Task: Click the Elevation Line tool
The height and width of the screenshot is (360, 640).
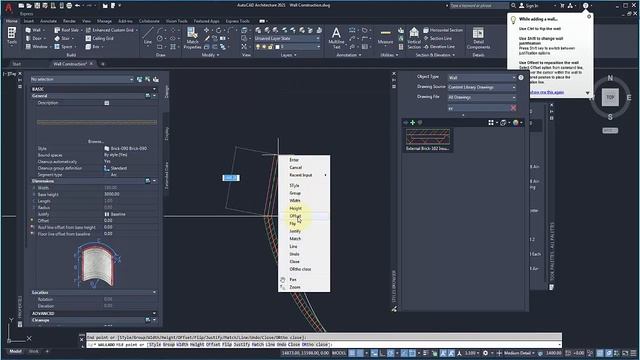Action: click(x=439, y=47)
